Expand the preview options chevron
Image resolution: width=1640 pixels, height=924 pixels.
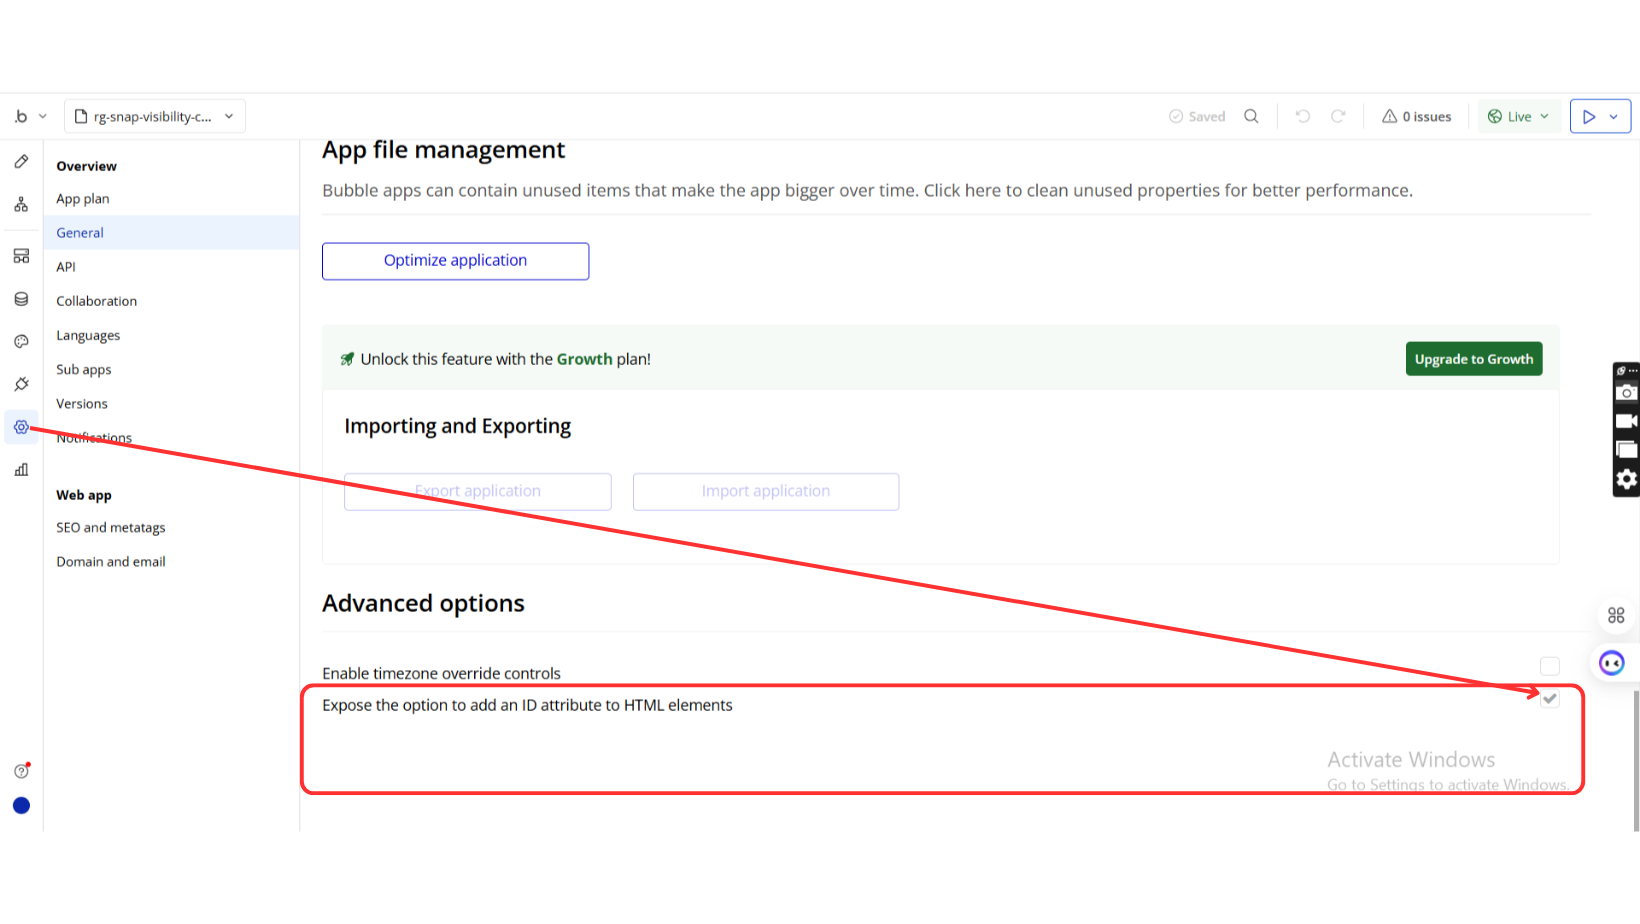[x=1613, y=116]
